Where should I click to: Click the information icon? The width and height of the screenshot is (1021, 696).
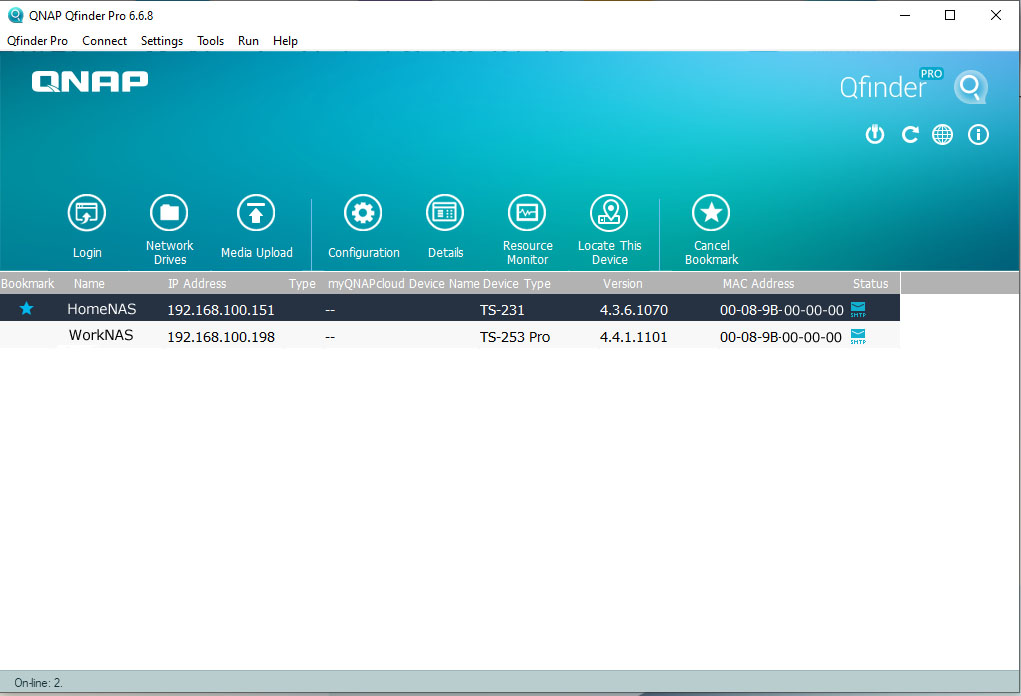click(978, 135)
